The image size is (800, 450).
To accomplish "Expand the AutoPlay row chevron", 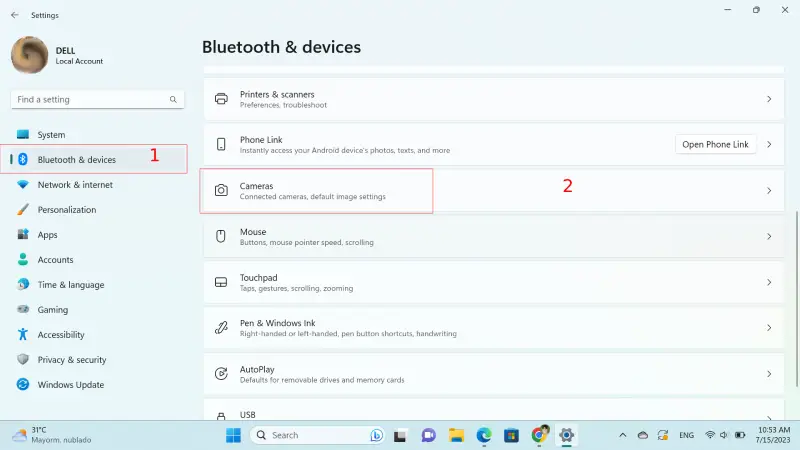I will click(769, 373).
